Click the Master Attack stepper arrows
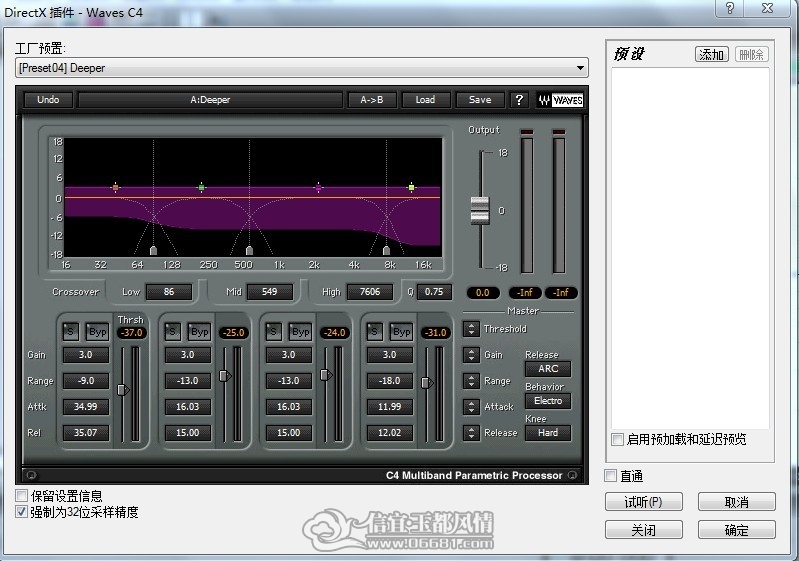 [471, 407]
